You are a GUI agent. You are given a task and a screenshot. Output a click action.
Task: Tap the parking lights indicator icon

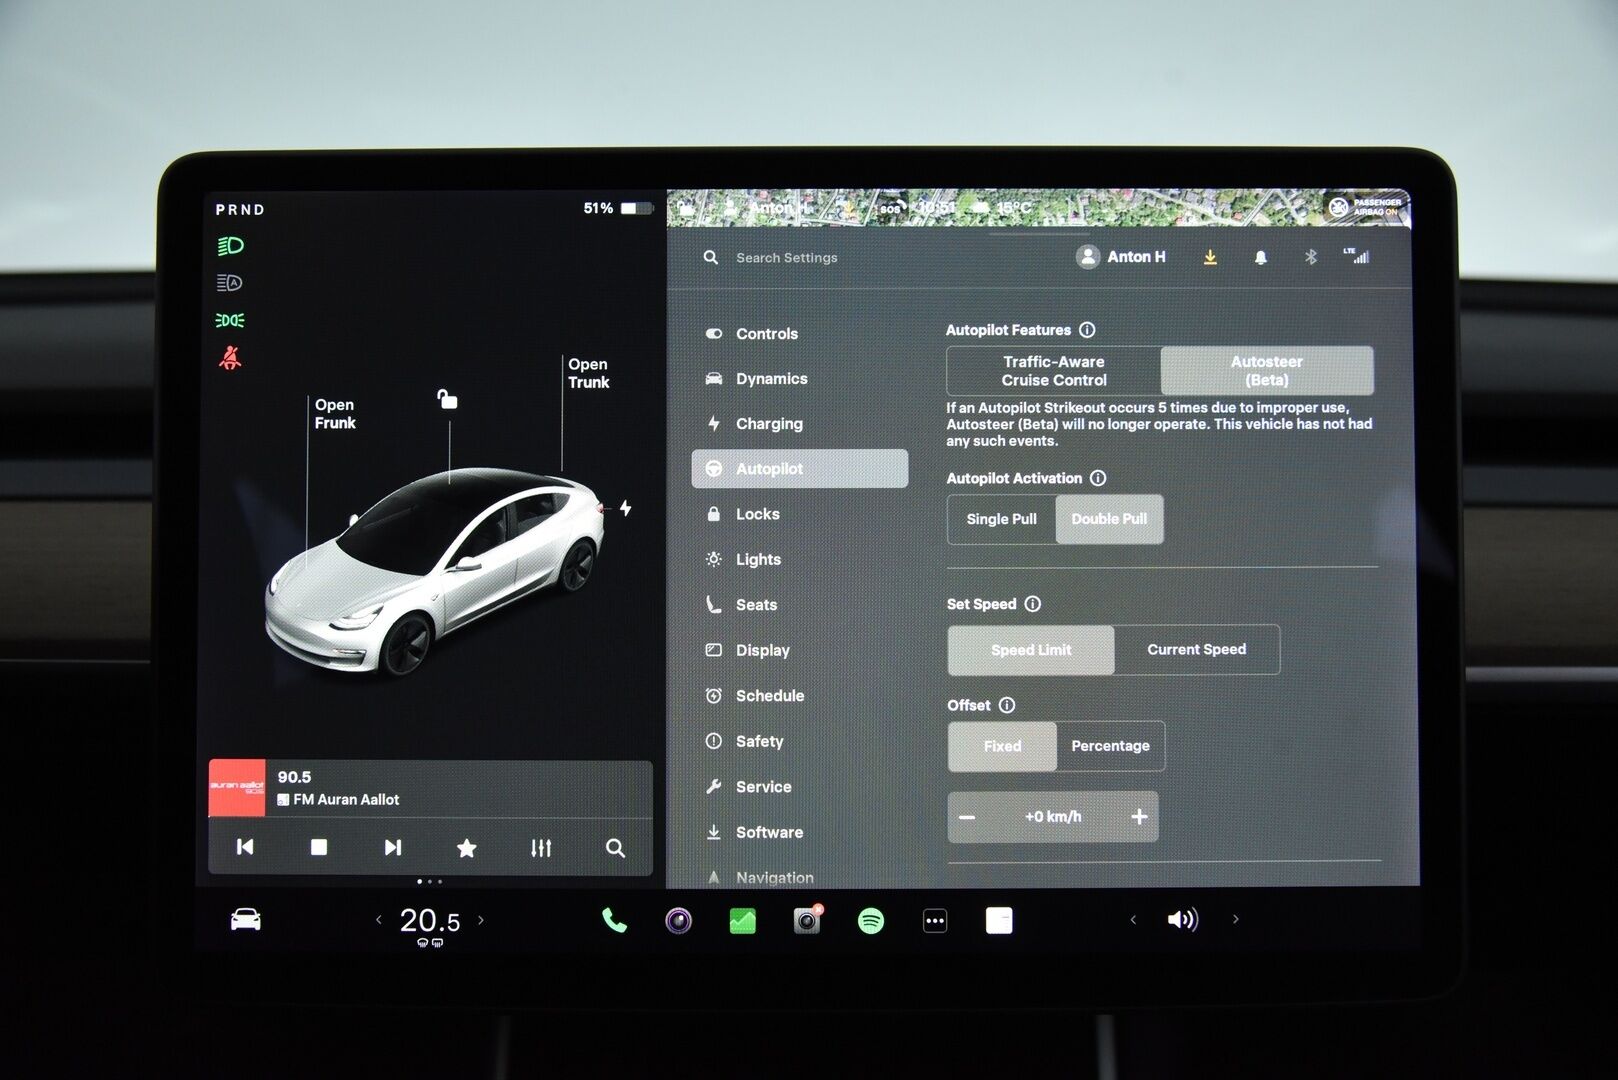[x=230, y=320]
